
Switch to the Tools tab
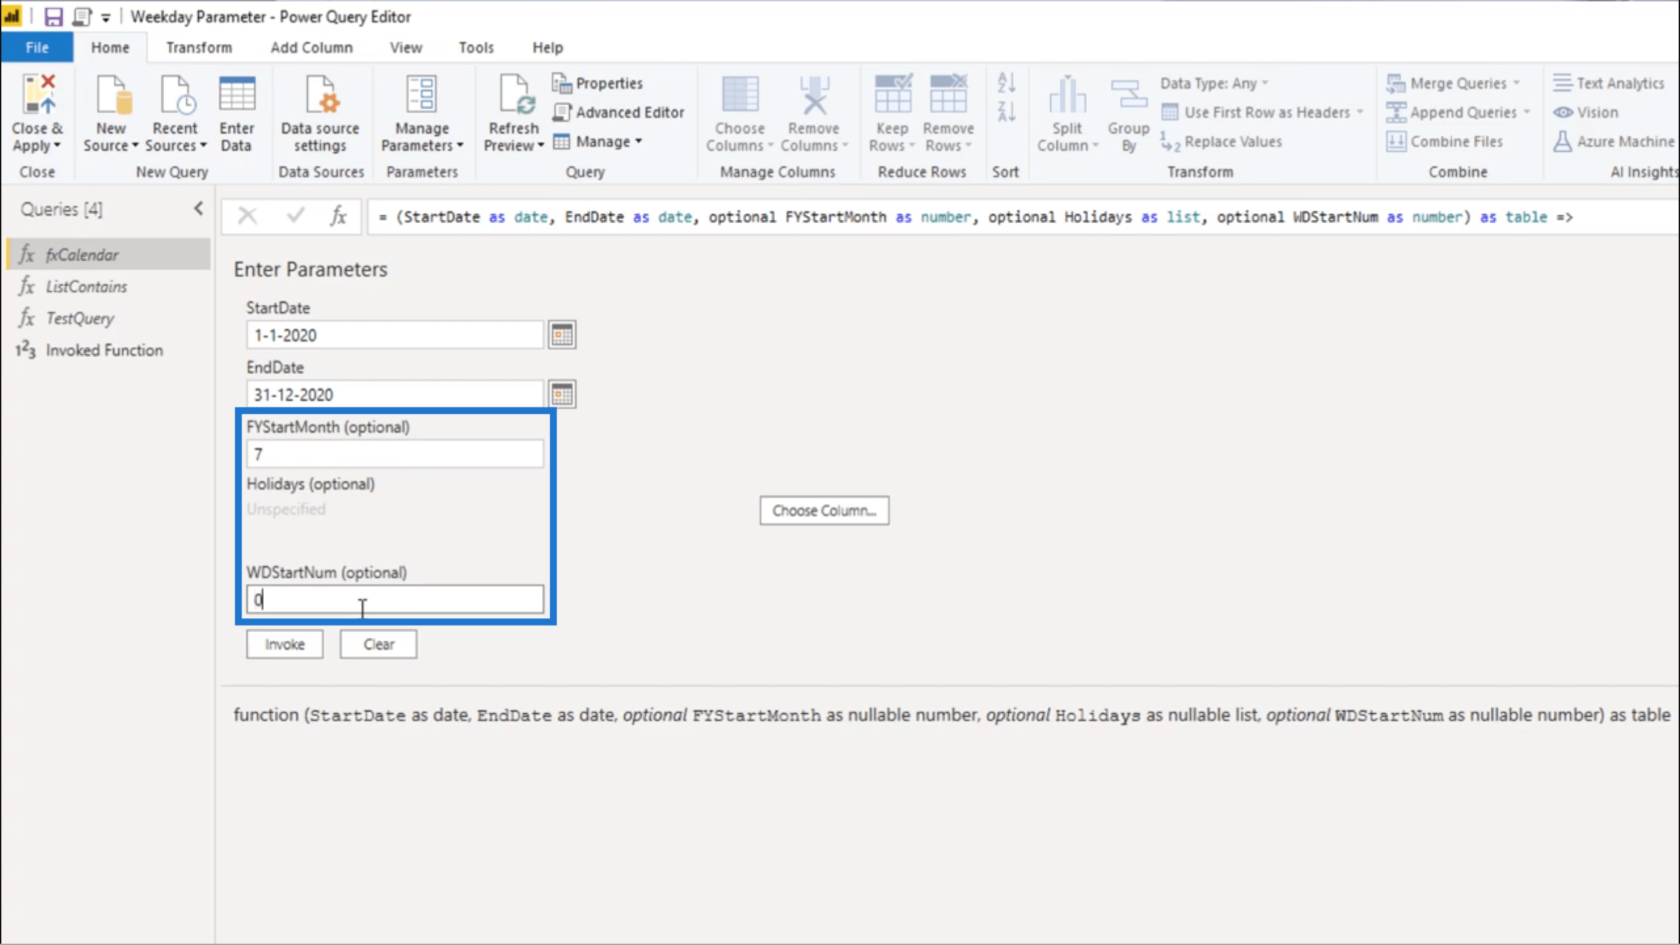(x=476, y=47)
